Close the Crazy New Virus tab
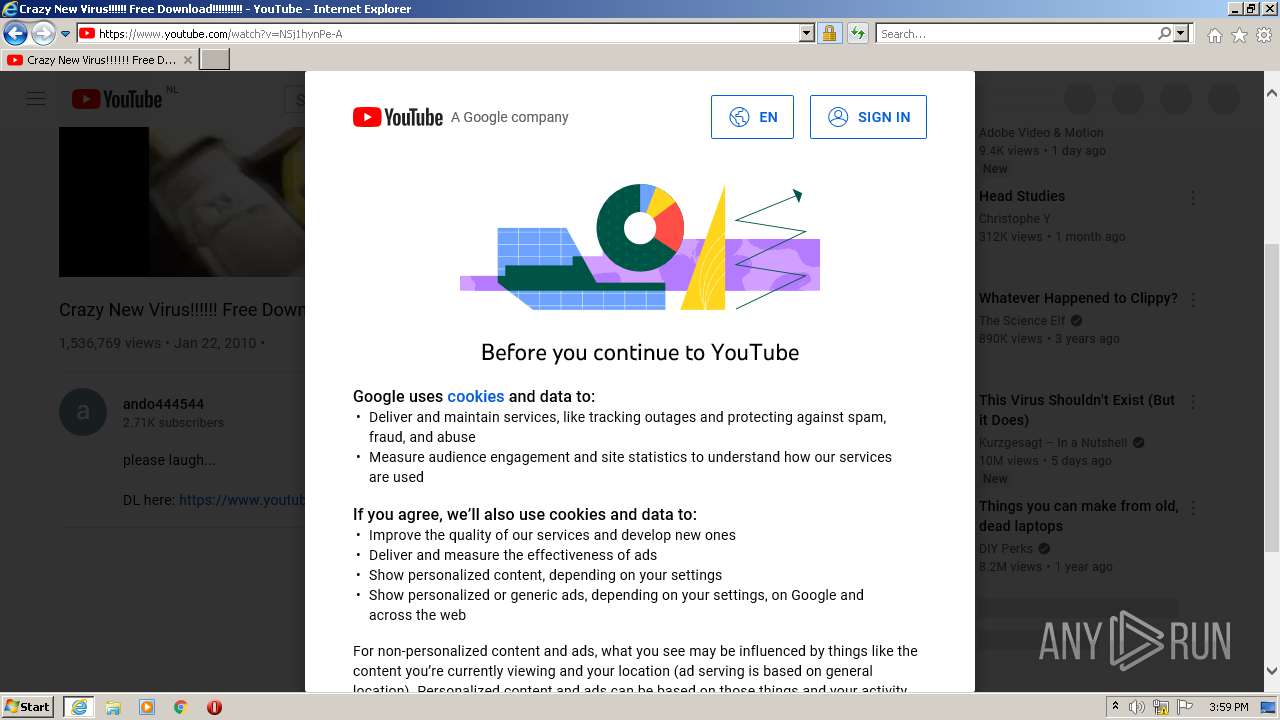 (x=187, y=60)
